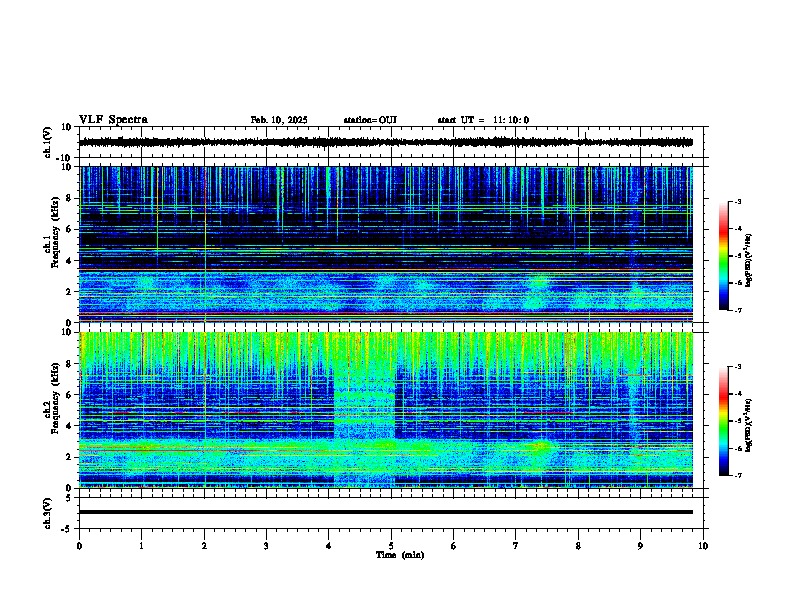
Task: Click time axis tick label "7"
Action: click(516, 546)
